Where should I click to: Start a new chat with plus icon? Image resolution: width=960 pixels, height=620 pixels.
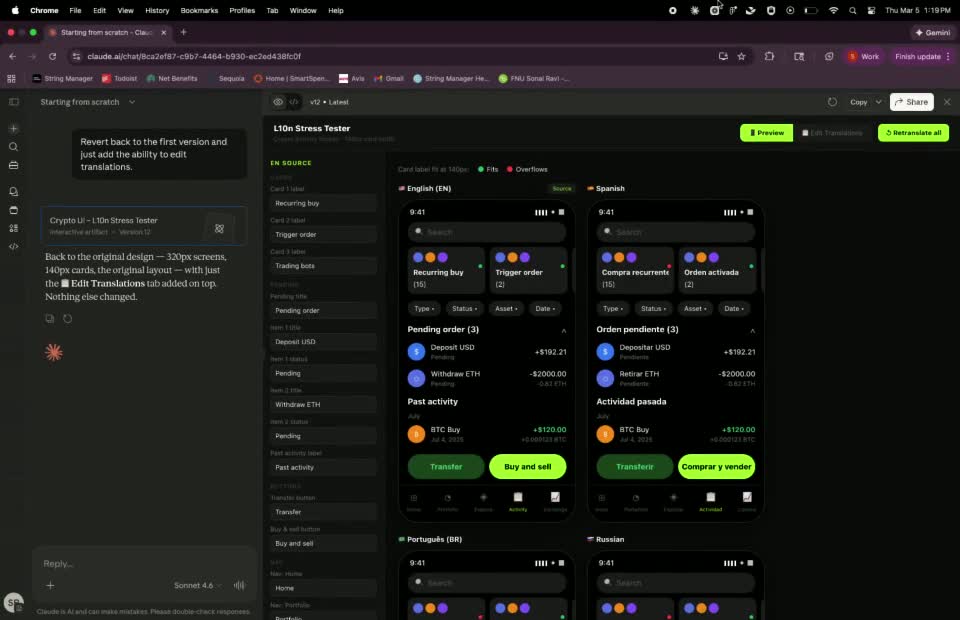pos(13,129)
